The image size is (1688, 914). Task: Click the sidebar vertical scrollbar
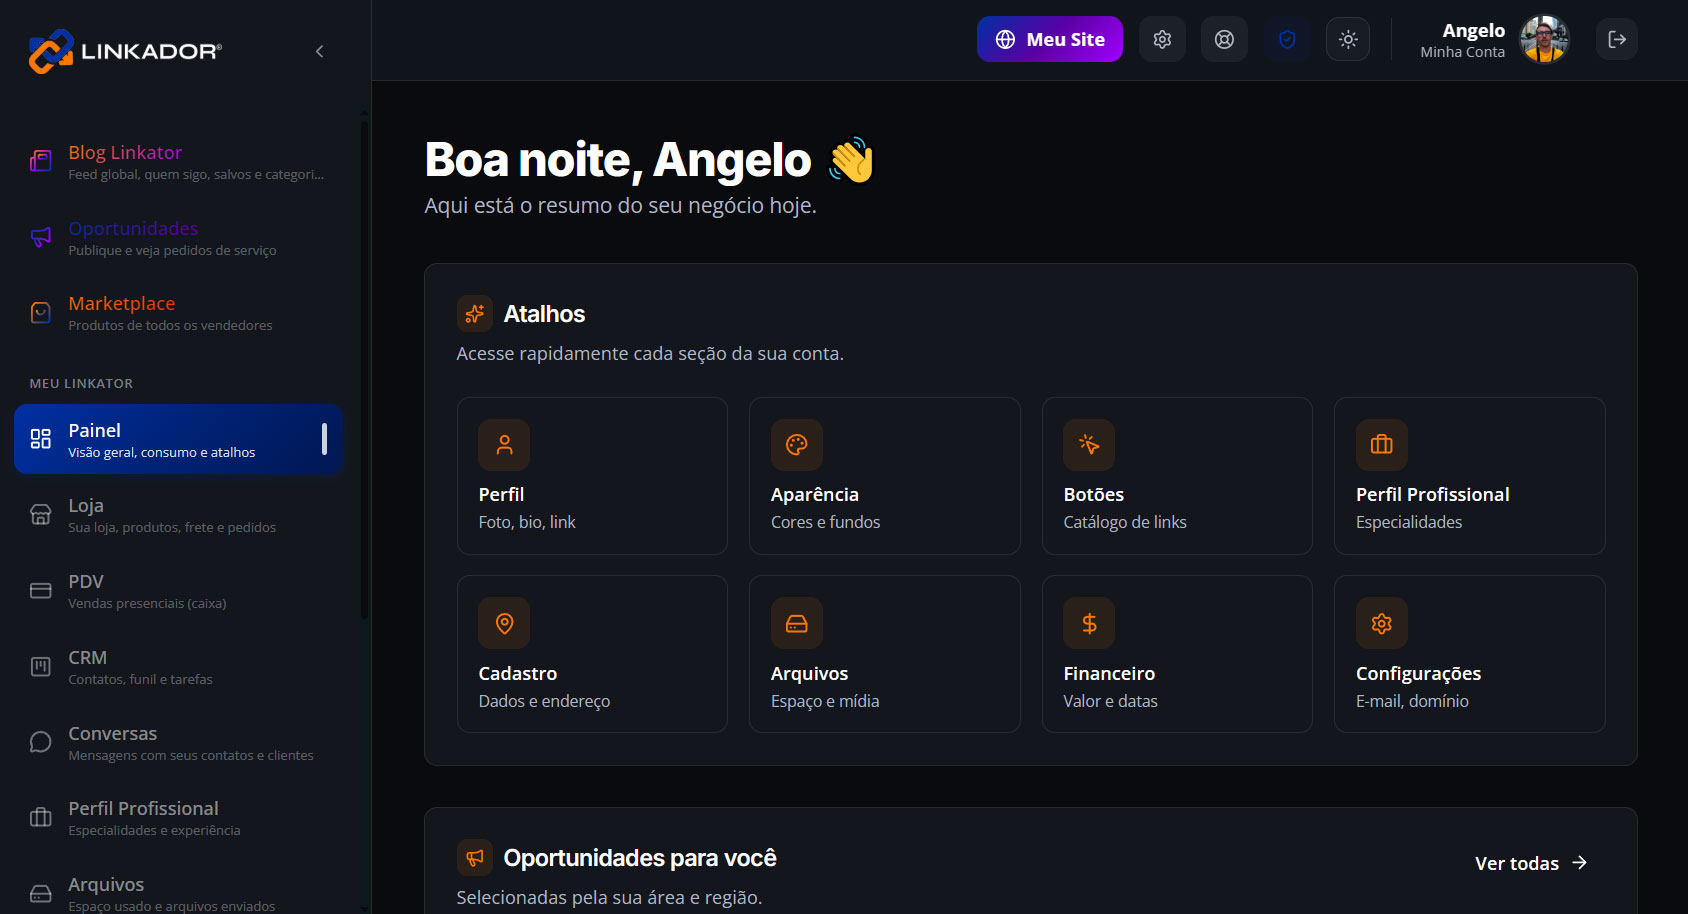coord(364,370)
